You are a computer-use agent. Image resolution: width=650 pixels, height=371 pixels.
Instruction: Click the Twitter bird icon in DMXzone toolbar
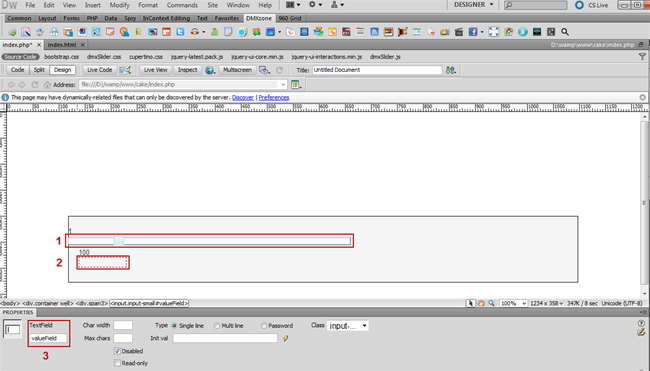(x=180, y=32)
